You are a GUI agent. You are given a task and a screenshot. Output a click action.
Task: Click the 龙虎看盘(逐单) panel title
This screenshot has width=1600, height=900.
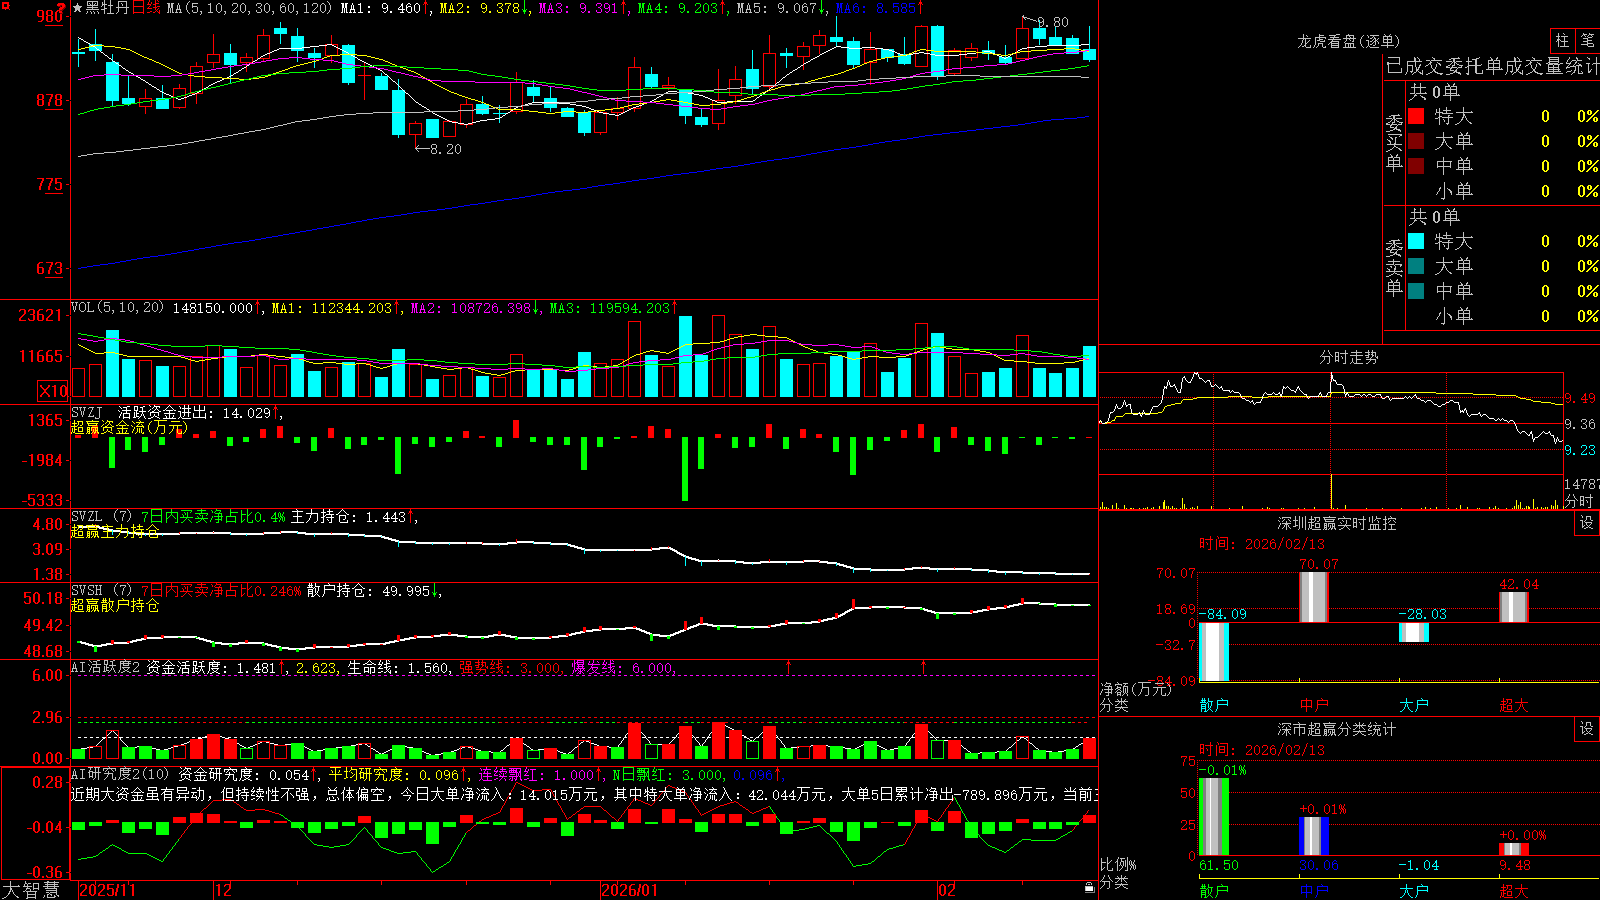(1348, 41)
